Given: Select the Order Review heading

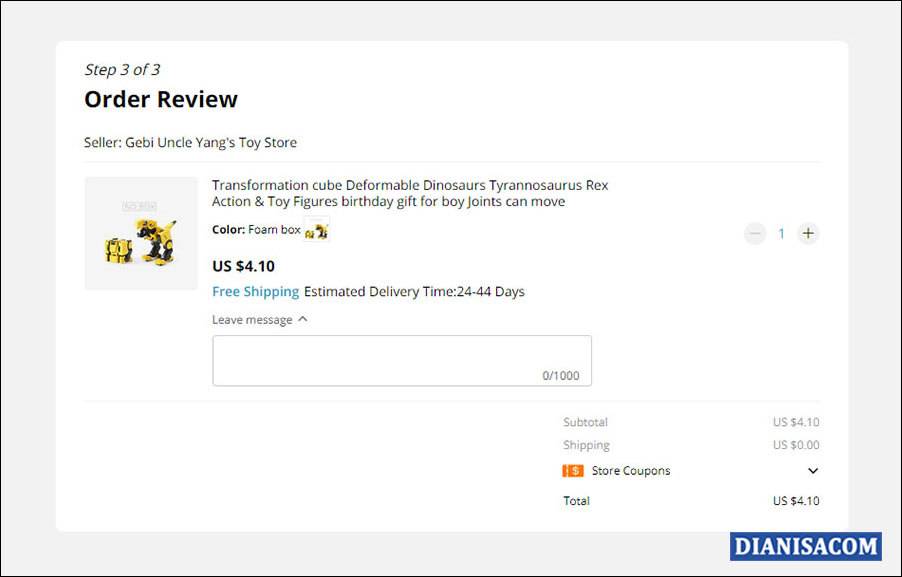Looking at the screenshot, I should click(x=161, y=99).
